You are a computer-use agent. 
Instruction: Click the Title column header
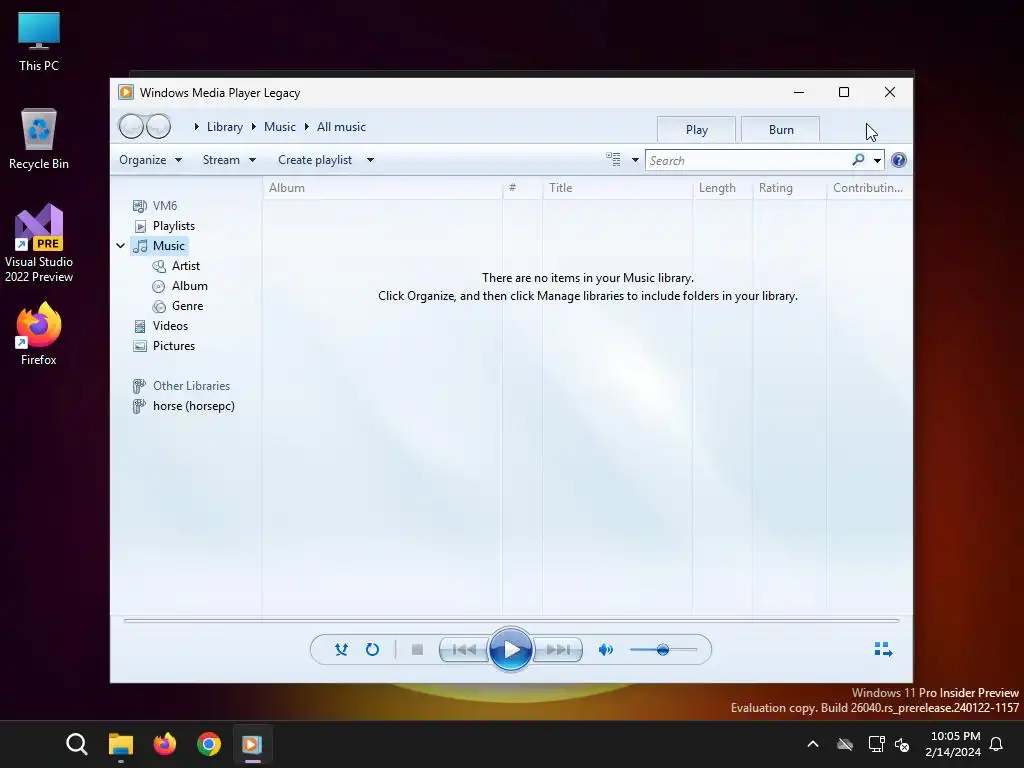point(617,188)
